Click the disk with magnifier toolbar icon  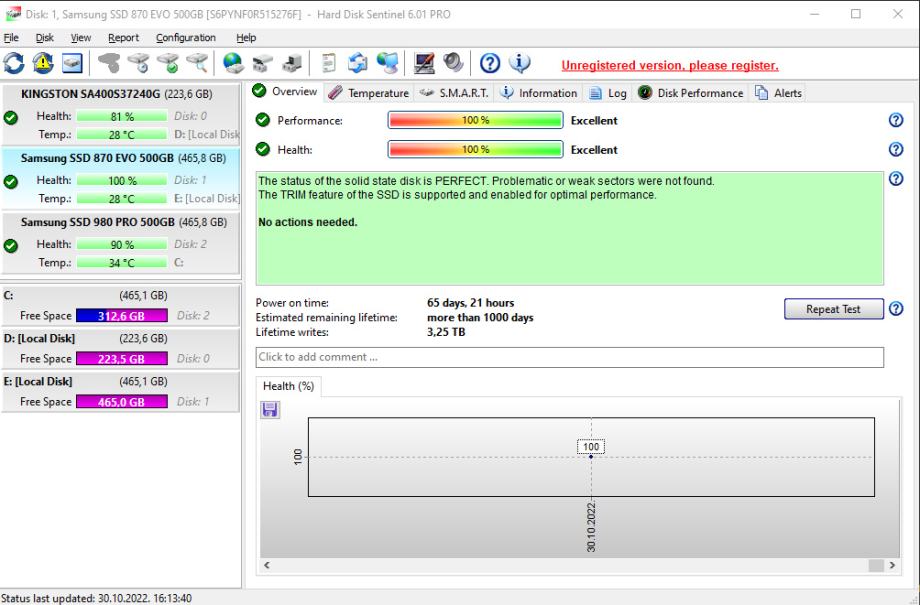[x=198, y=63]
